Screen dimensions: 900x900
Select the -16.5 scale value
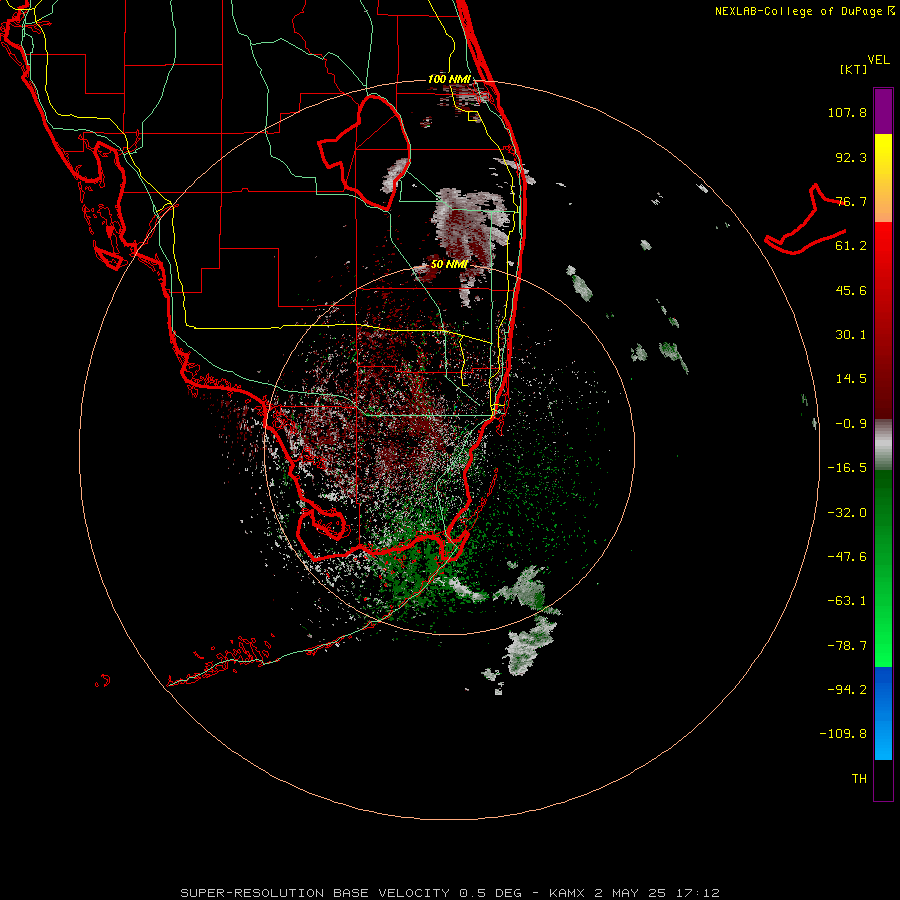click(847, 468)
